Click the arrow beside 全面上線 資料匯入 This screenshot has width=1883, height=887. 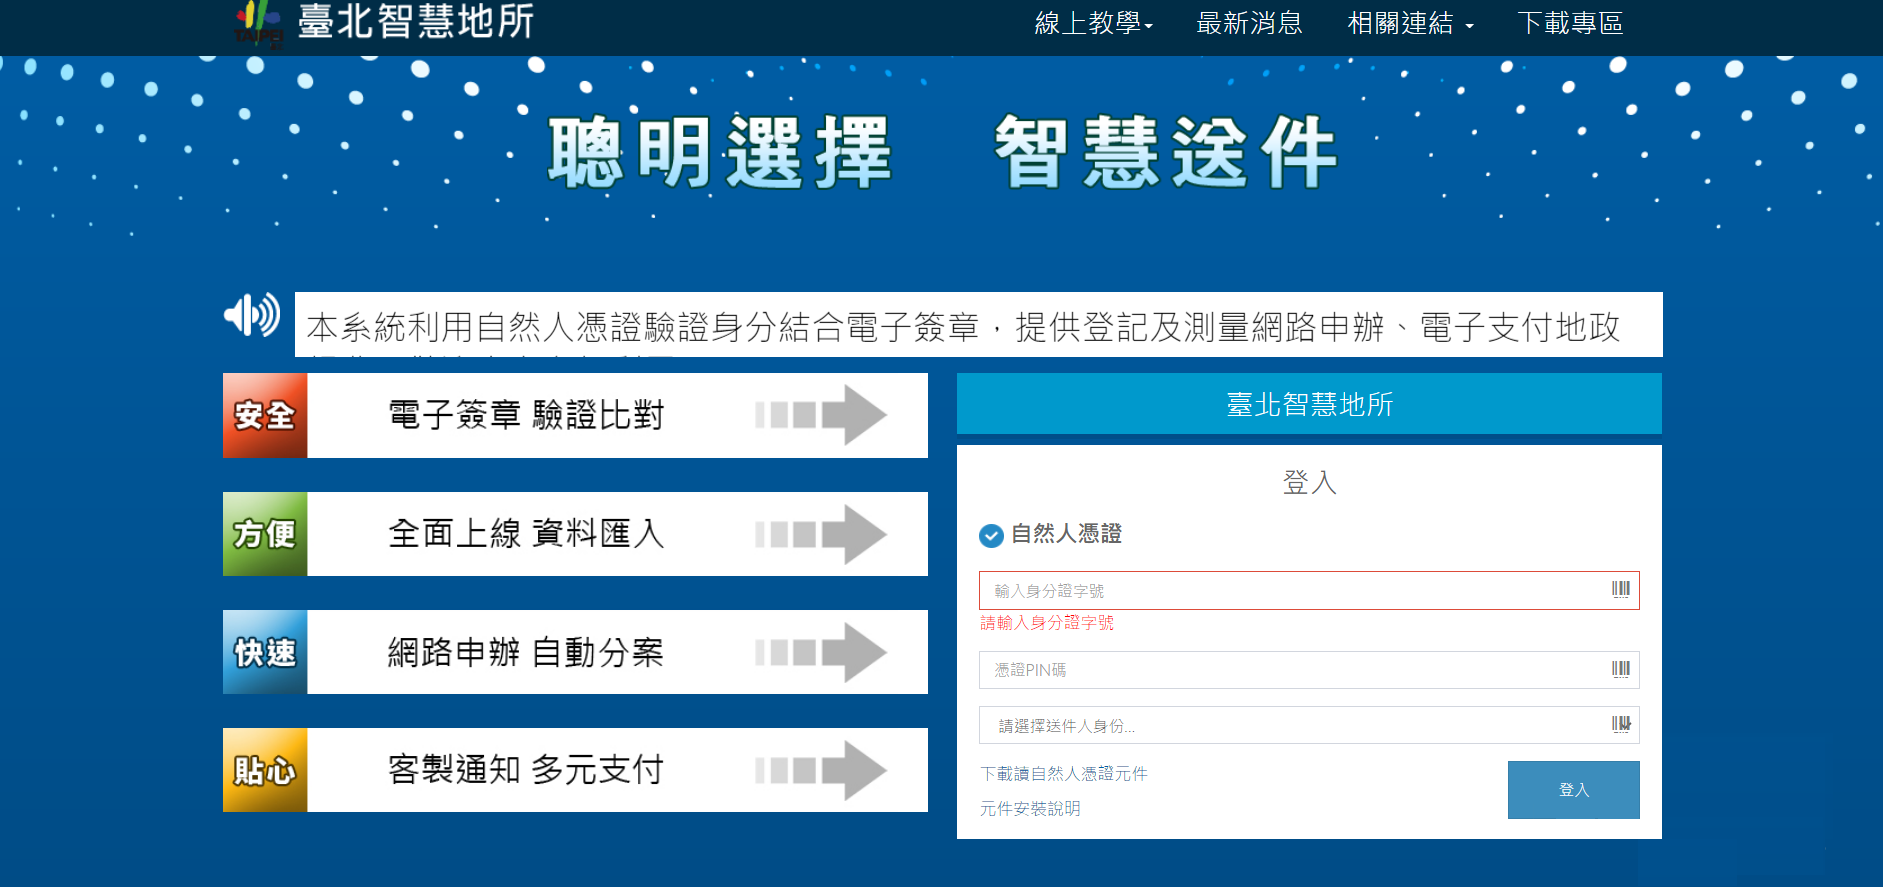(x=821, y=534)
